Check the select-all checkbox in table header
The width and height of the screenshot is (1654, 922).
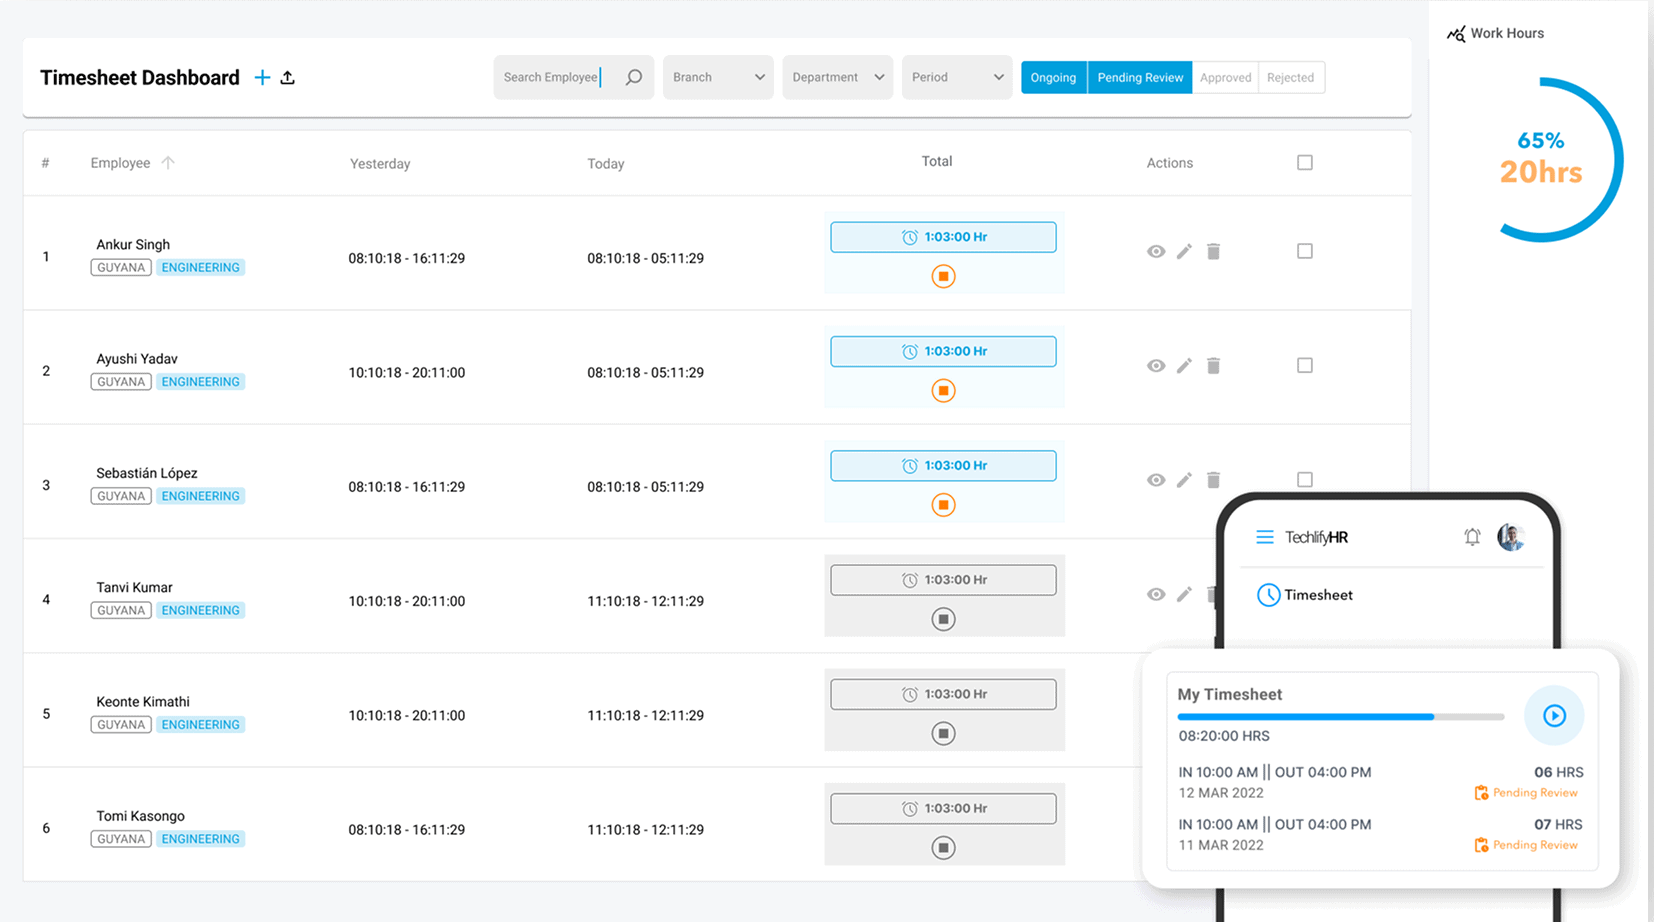pos(1305,163)
